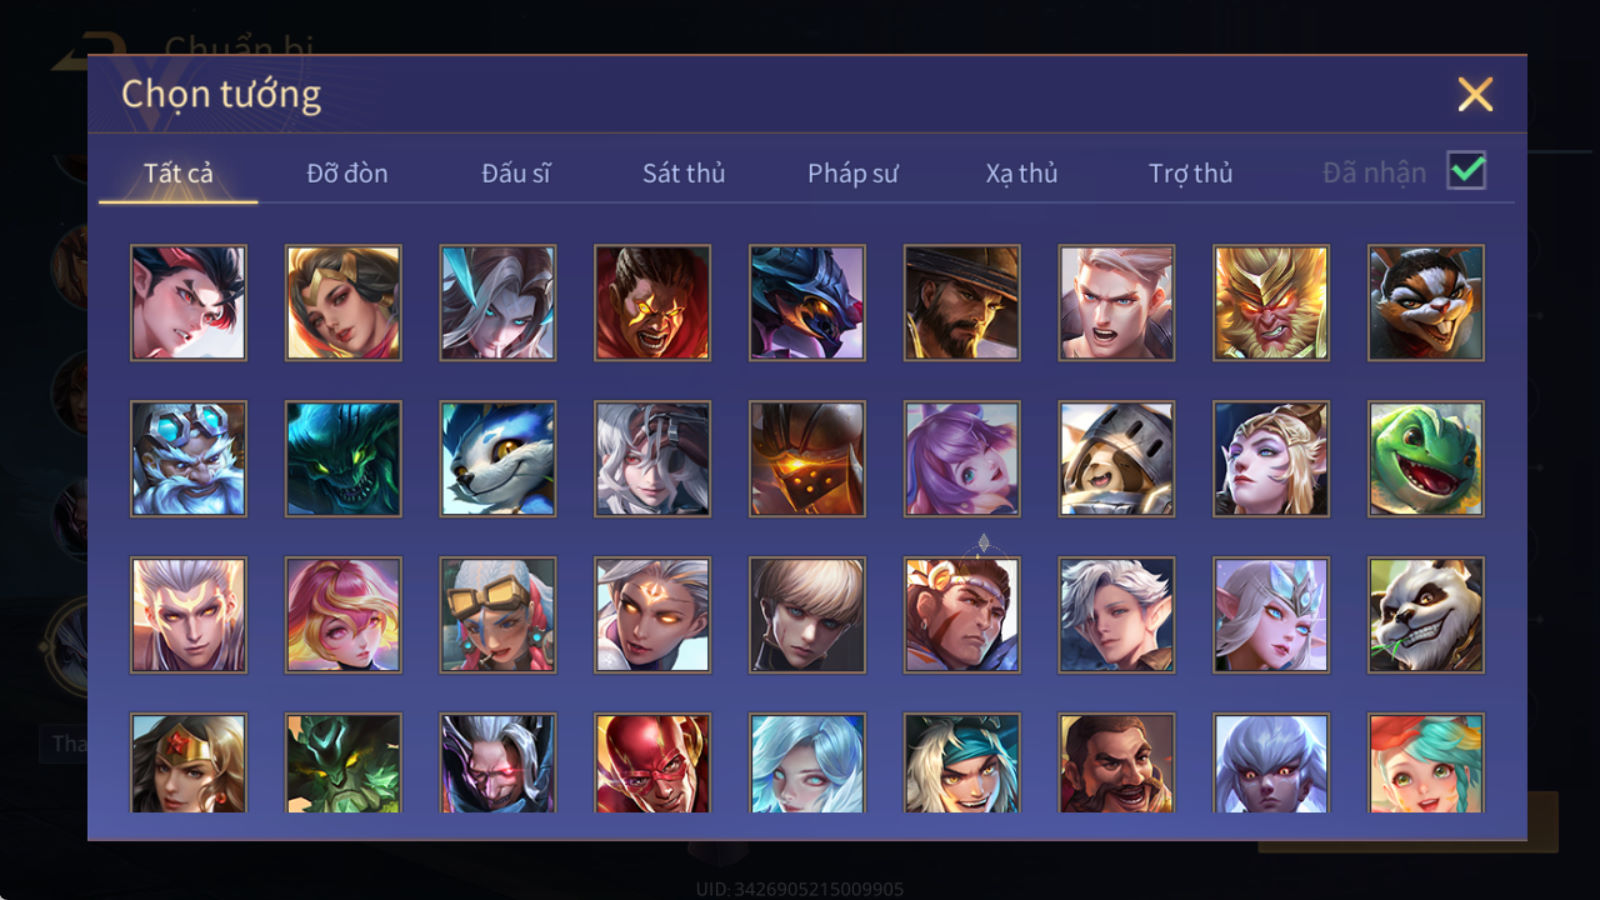Select the blue fox hero portrait
Screen dimensions: 1600x900
click(x=498, y=459)
